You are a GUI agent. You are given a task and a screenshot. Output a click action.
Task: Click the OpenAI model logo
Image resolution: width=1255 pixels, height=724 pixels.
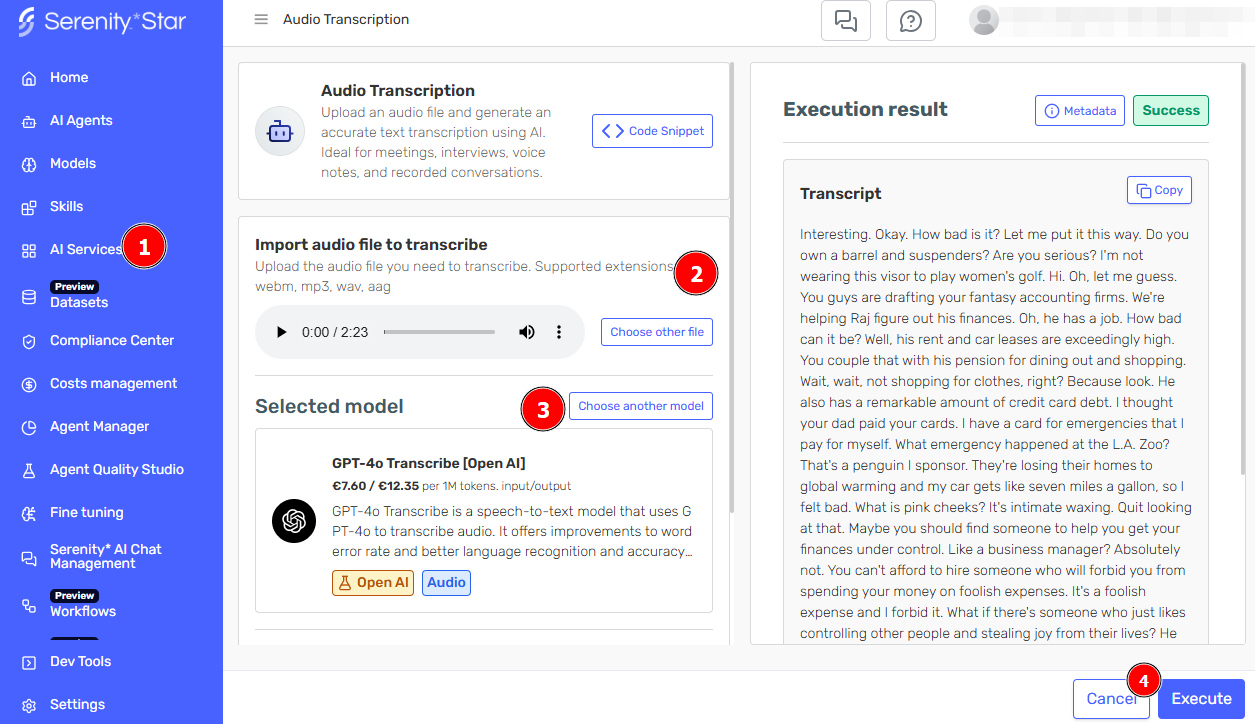pos(294,521)
